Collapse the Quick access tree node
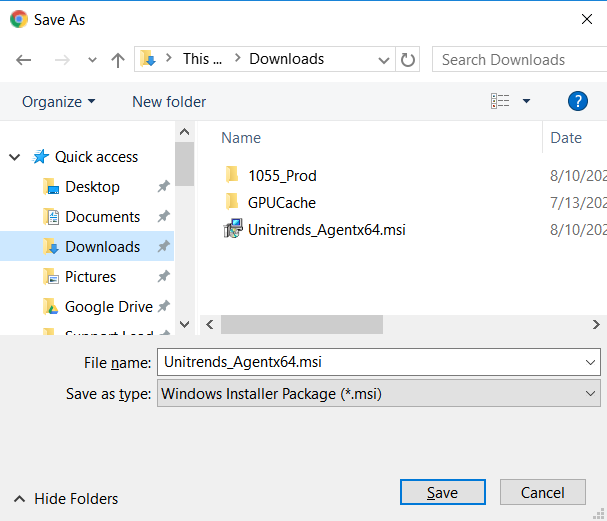The image size is (607, 521). coord(14,157)
